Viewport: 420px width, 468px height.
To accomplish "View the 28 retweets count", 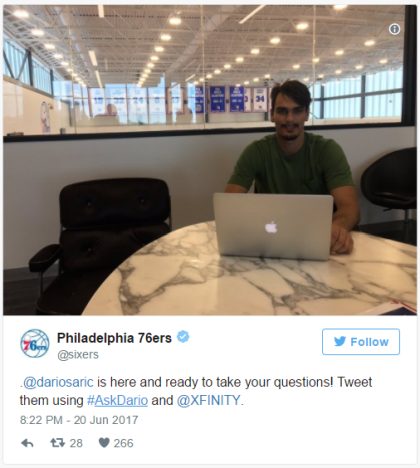I will (x=76, y=443).
